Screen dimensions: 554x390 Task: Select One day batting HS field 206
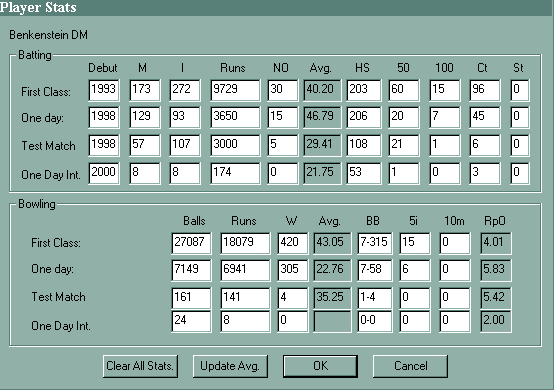pos(364,117)
